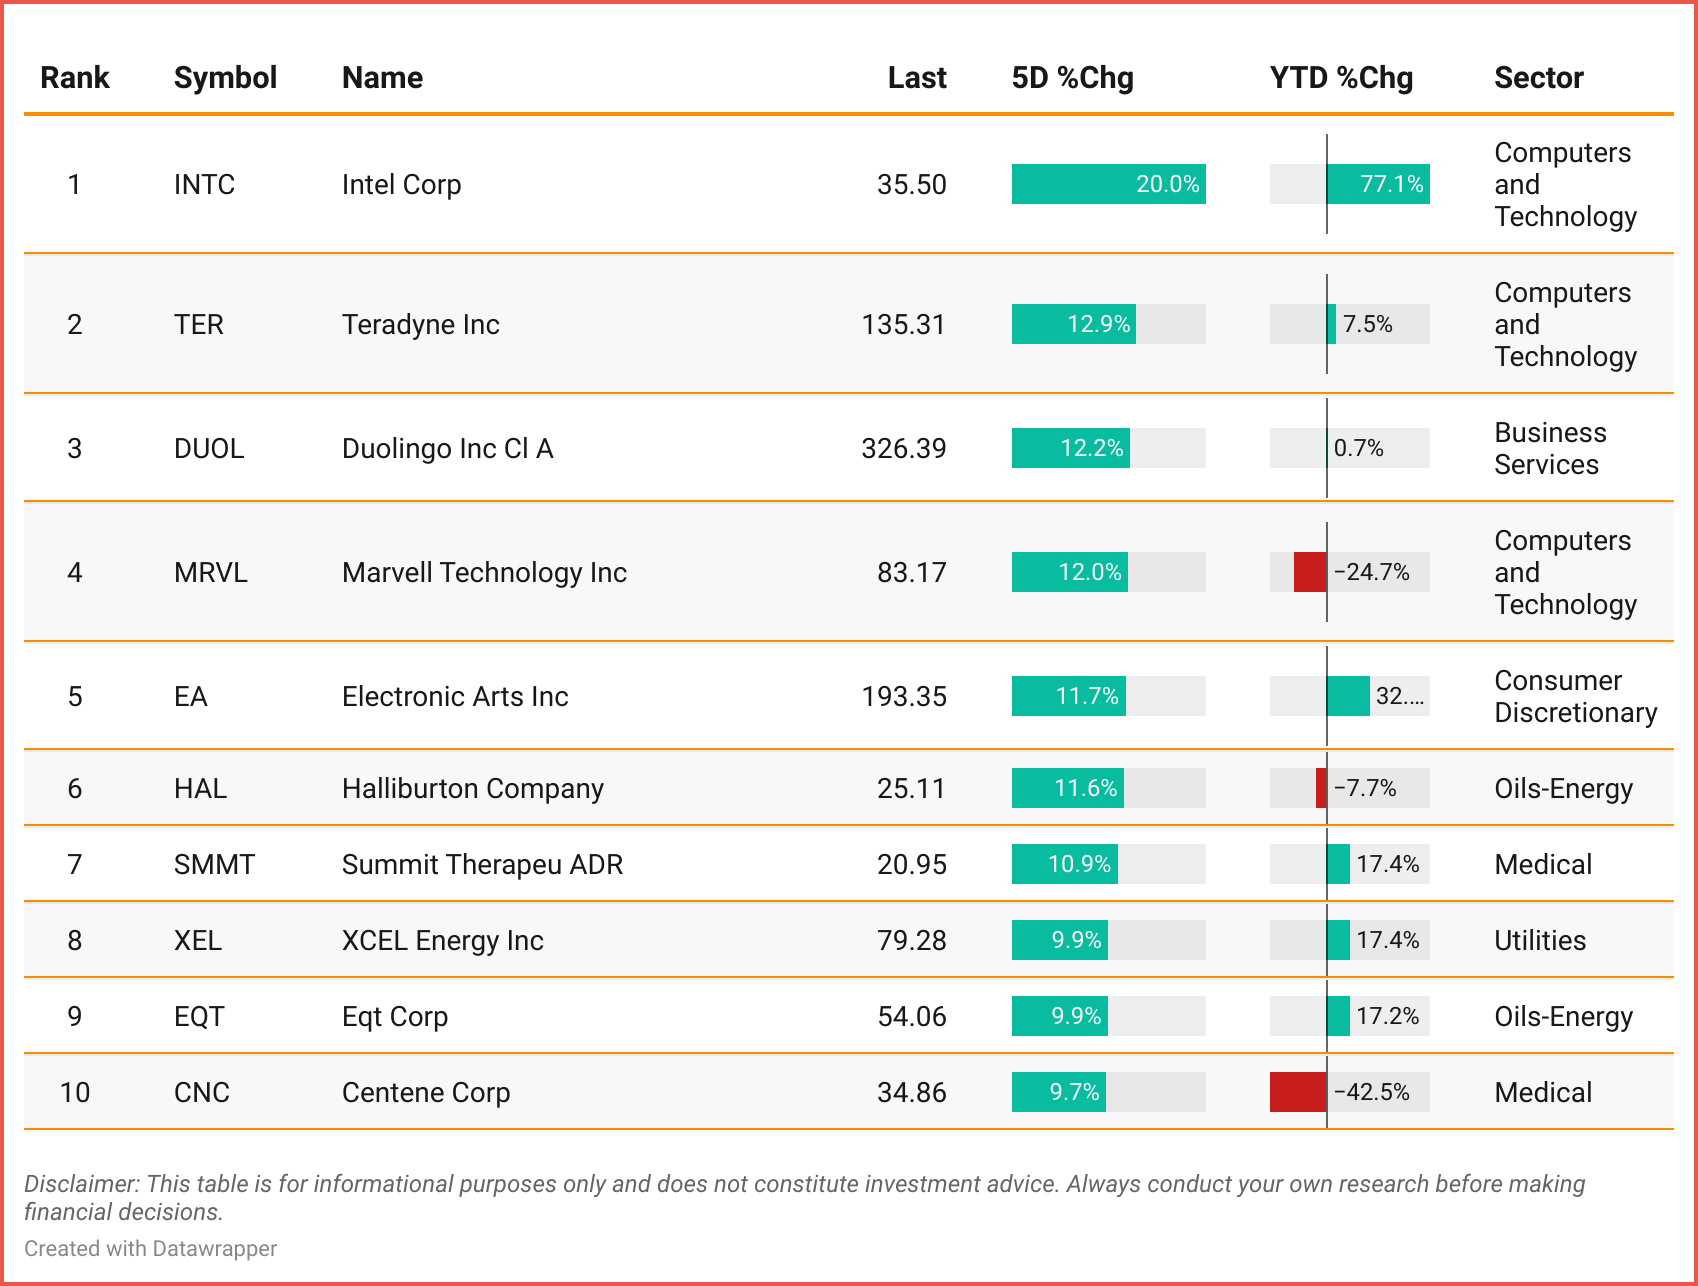The height and width of the screenshot is (1286, 1698).
Task: Click XEL's Utilities sector cell
Action: 1539,941
